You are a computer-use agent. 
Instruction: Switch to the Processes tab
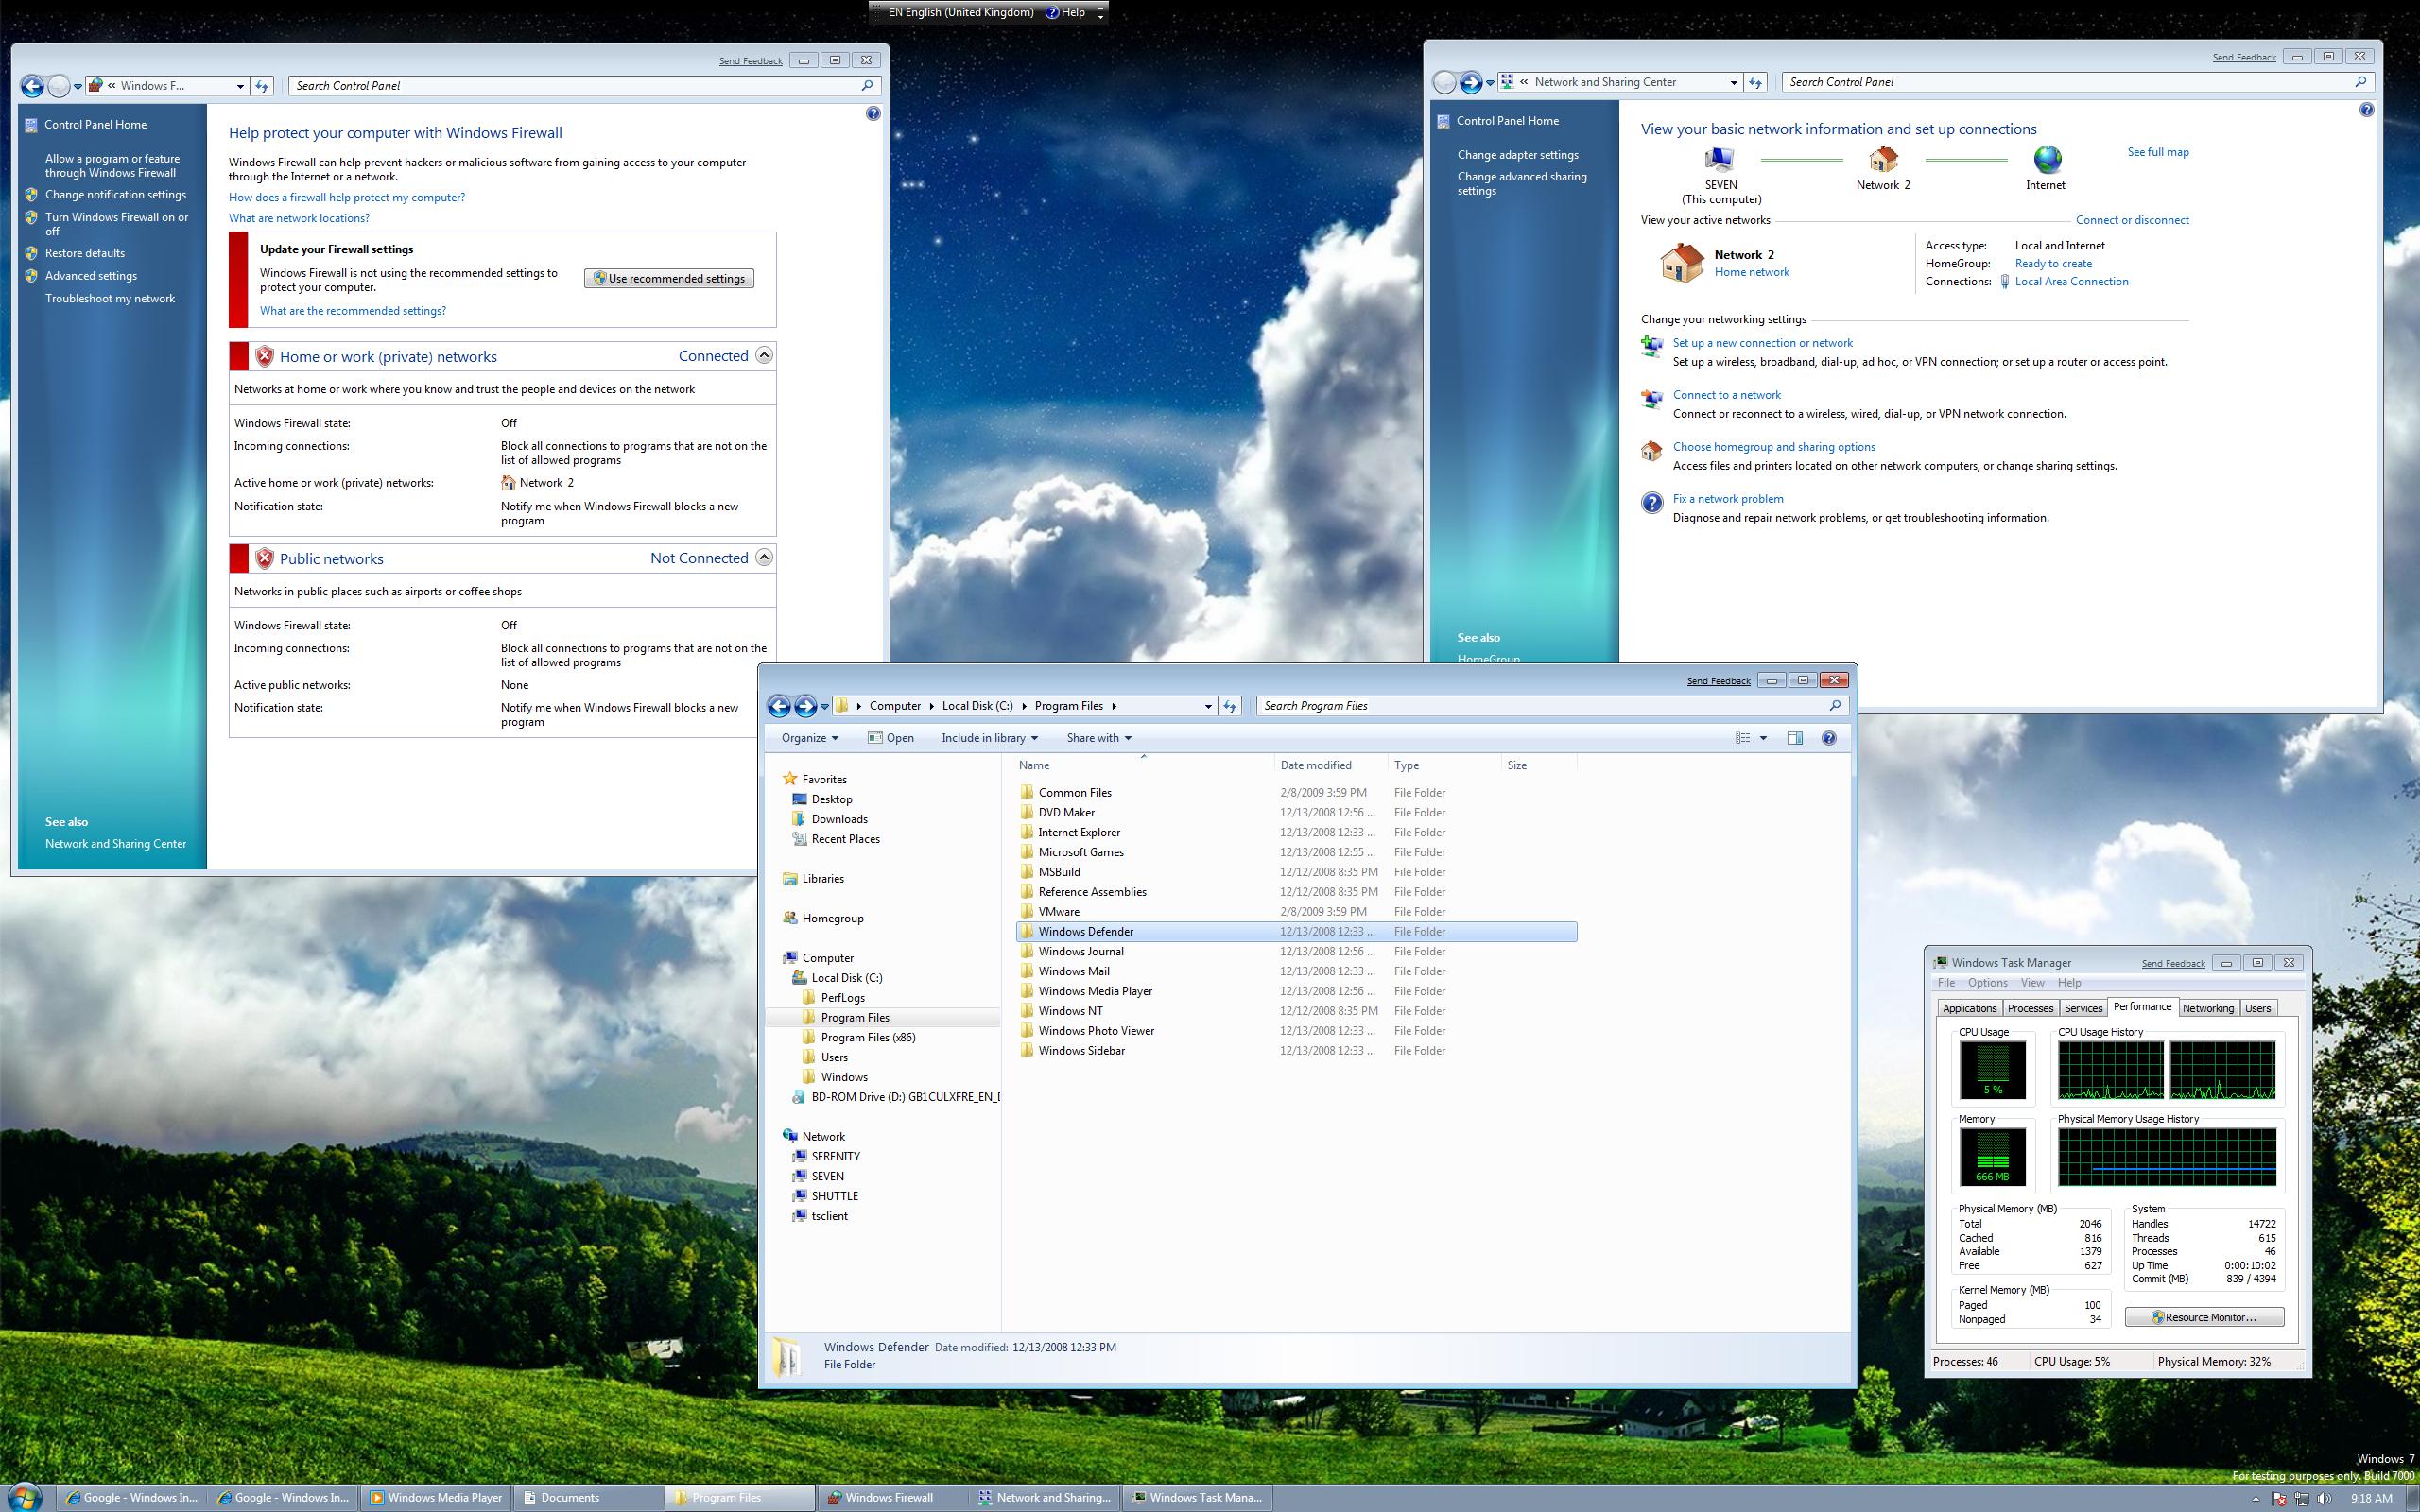pyautogui.click(x=2030, y=1008)
